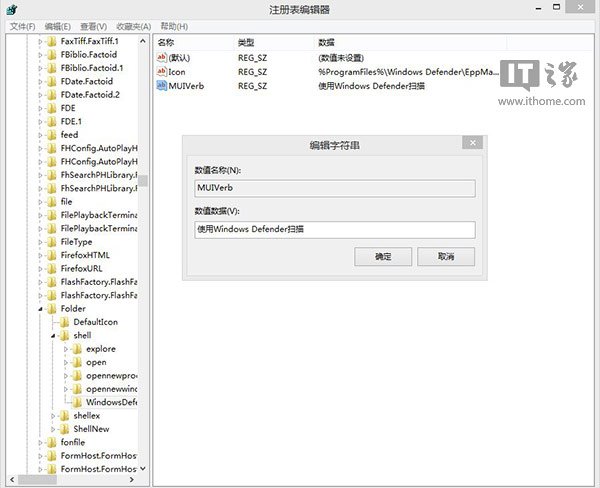Image resolution: width=600 pixels, height=488 pixels.
Task: Click the feed key folder icon
Action: pyautogui.click(x=51, y=134)
